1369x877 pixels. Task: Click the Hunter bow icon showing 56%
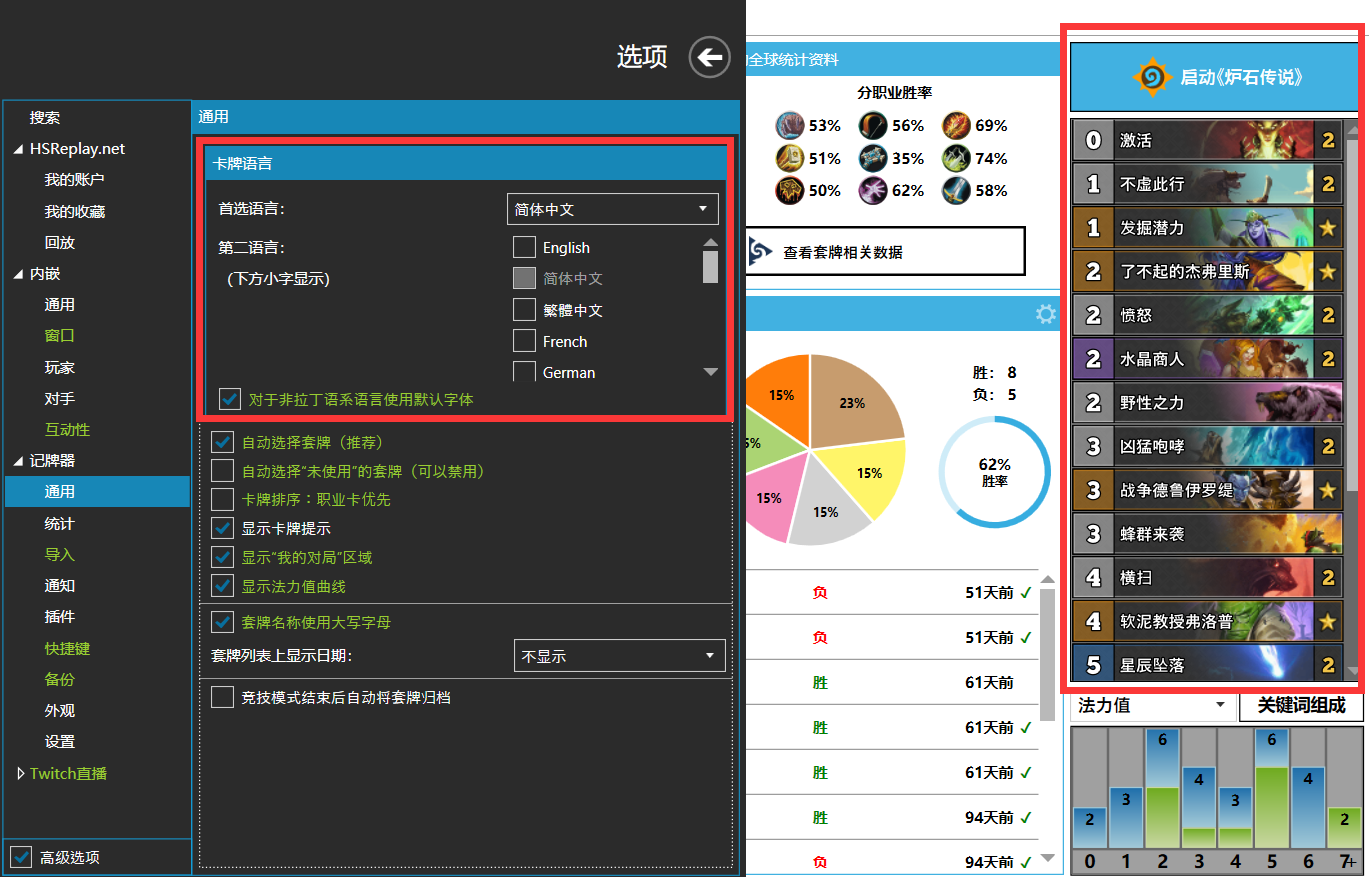(873, 126)
